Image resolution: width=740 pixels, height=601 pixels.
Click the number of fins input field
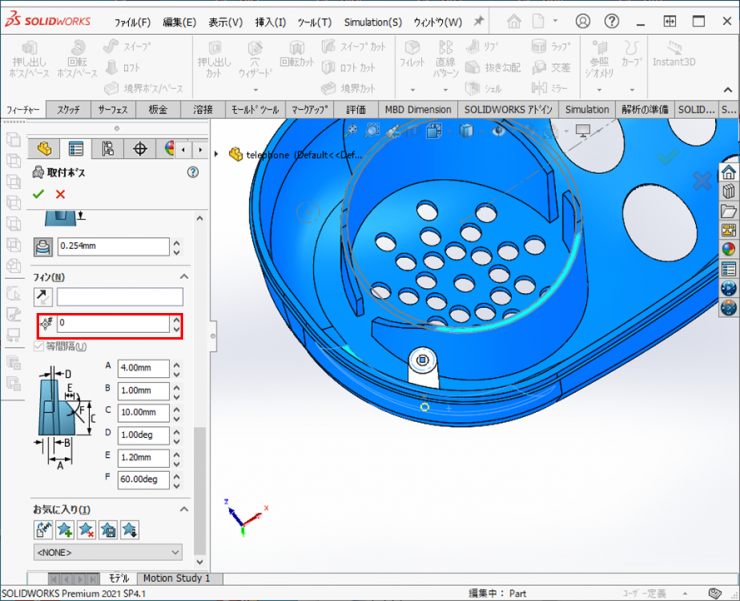(x=112, y=323)
